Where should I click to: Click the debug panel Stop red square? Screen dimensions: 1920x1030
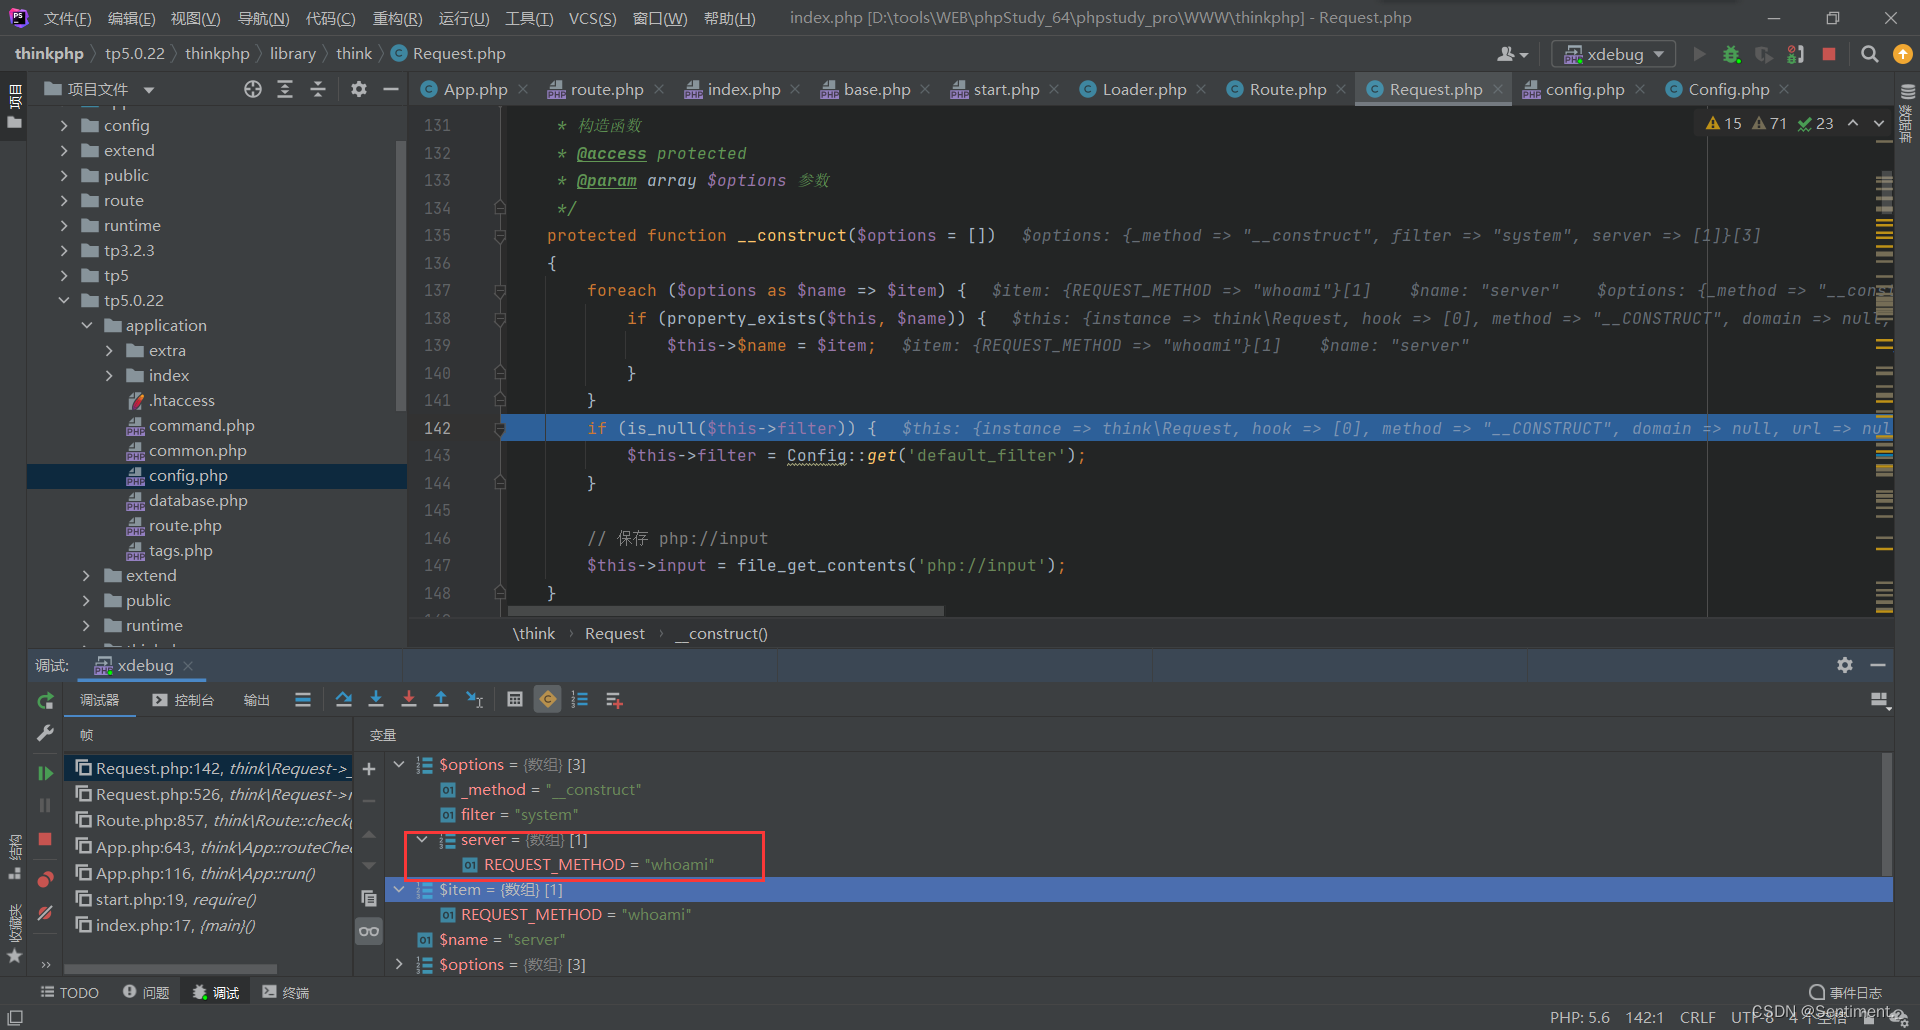(45, 839)
